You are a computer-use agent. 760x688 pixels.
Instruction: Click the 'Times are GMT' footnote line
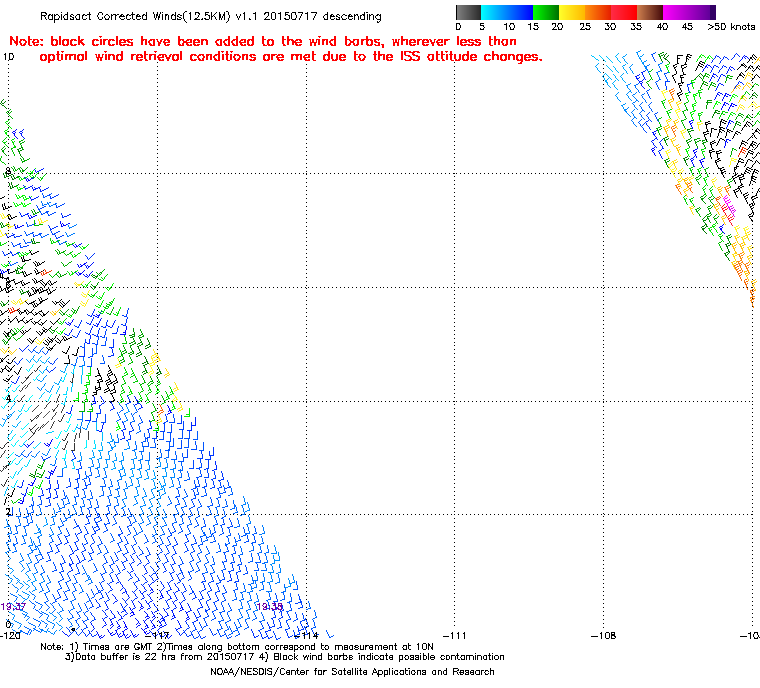pyautogui.click(x=237, y=647)
